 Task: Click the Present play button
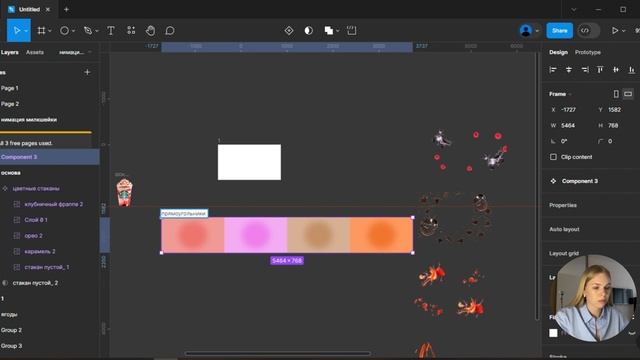click(x=615, y=31)
